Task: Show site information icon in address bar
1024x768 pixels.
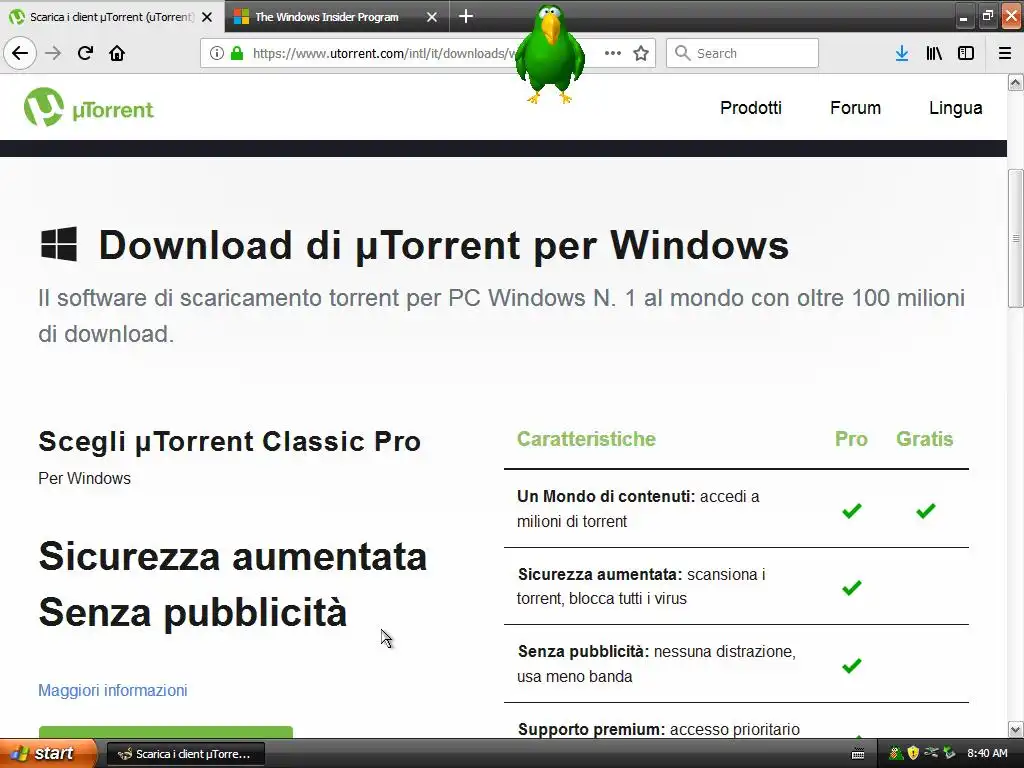Action: coord(217,54)
